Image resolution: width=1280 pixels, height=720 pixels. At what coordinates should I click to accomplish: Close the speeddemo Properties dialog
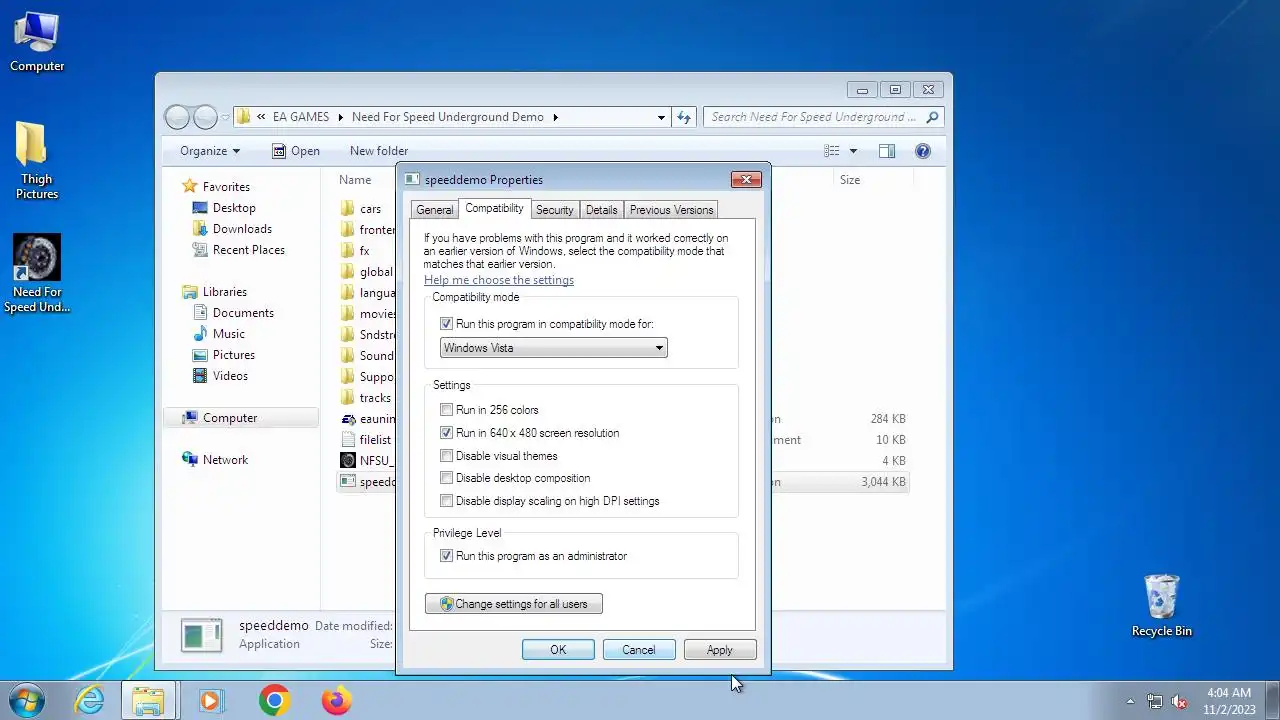coord(746,179)
